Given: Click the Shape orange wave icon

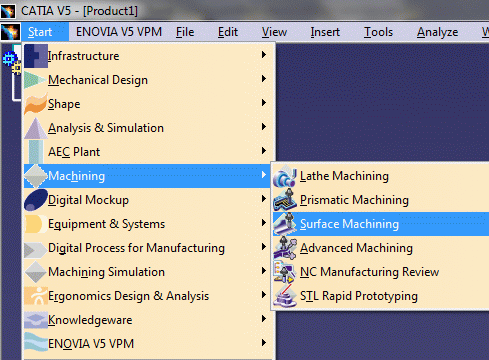Looking at the screenshot, I should [36, 104].
